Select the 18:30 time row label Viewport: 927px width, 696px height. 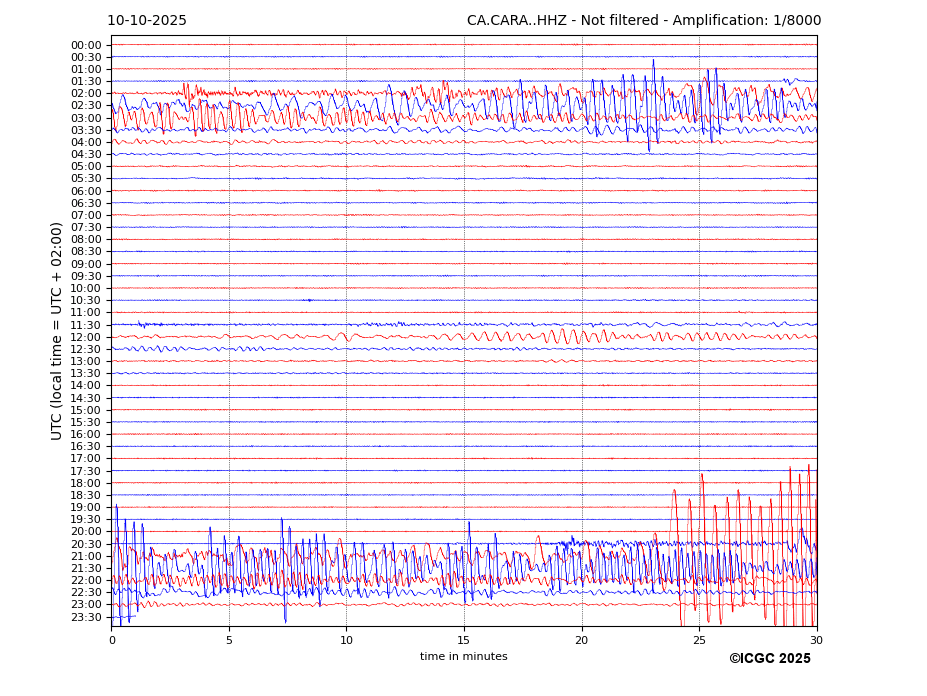86,495
